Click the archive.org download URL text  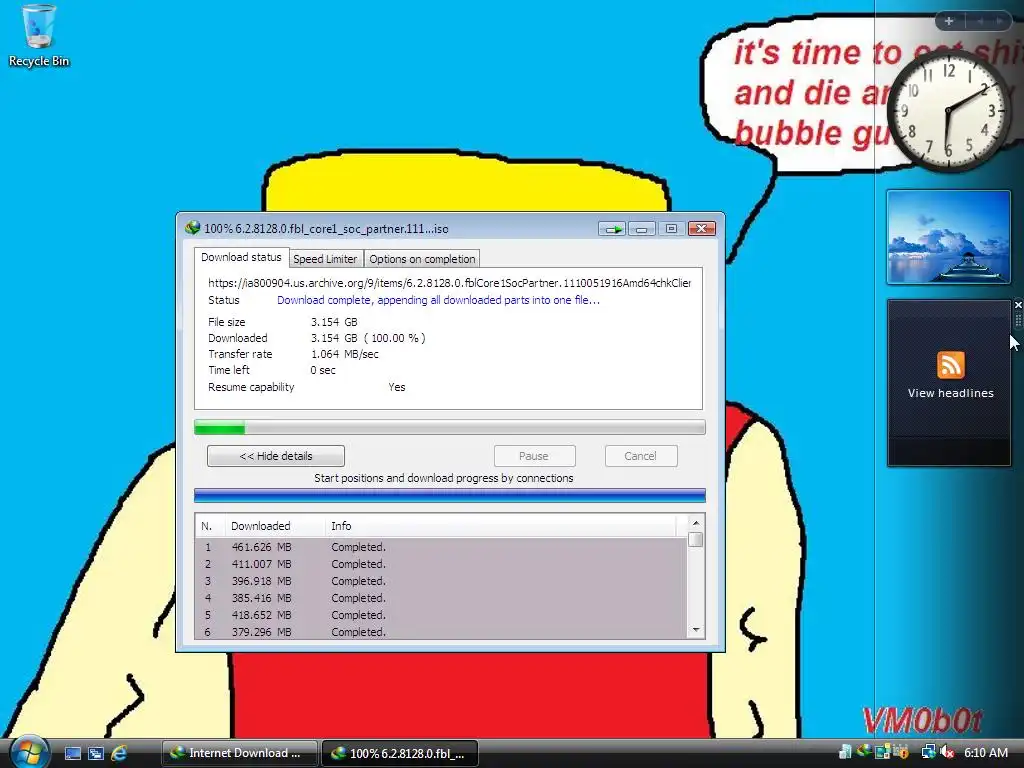pos(449,283)
